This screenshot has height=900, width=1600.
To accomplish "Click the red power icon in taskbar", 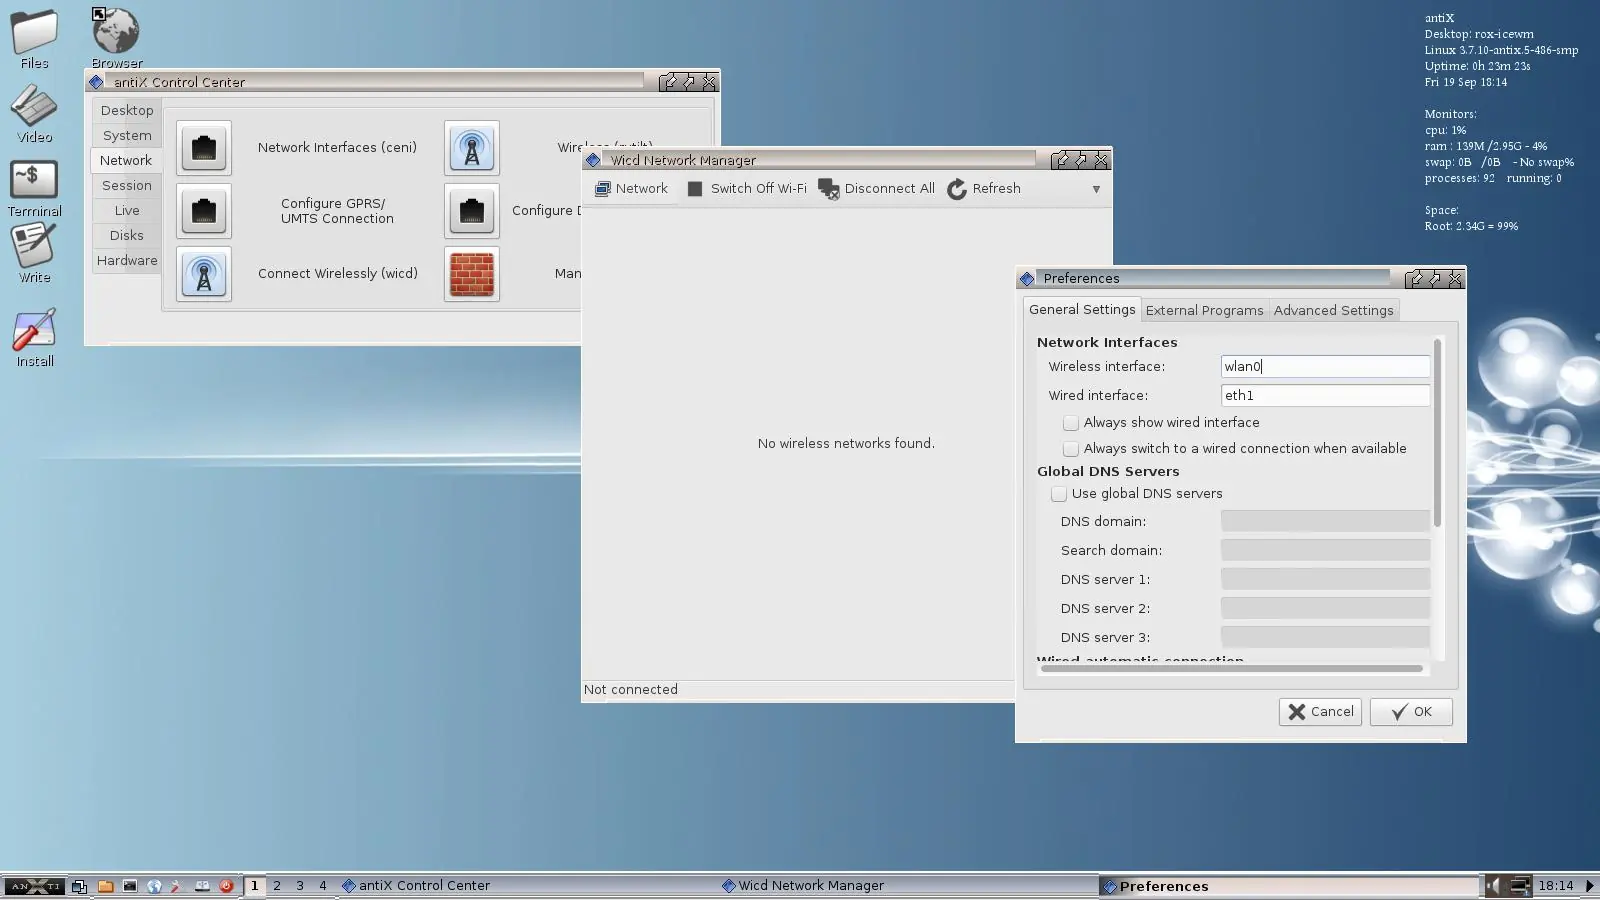I will [x=226, y=886].
